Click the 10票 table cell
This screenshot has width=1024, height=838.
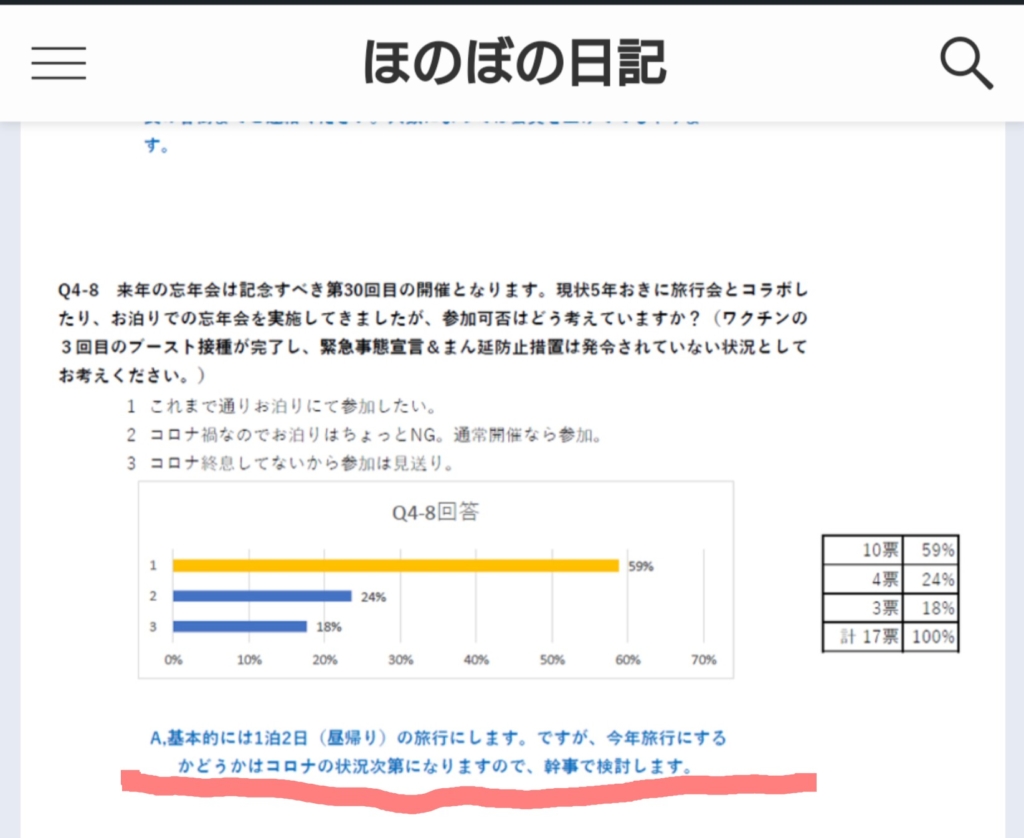tap(863, 550)
